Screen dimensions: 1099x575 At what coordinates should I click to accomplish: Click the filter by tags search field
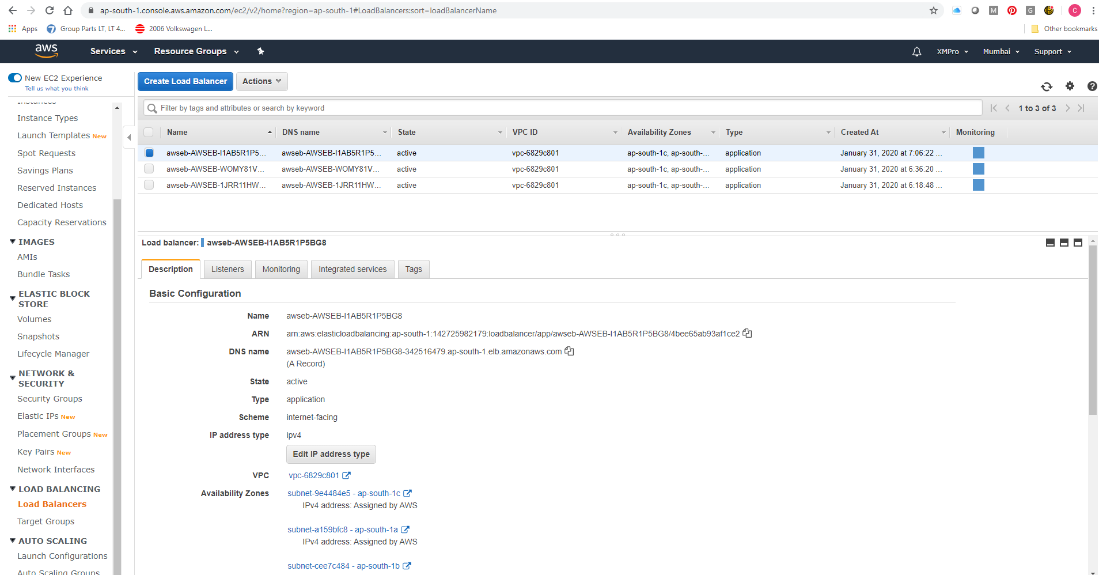563,108
